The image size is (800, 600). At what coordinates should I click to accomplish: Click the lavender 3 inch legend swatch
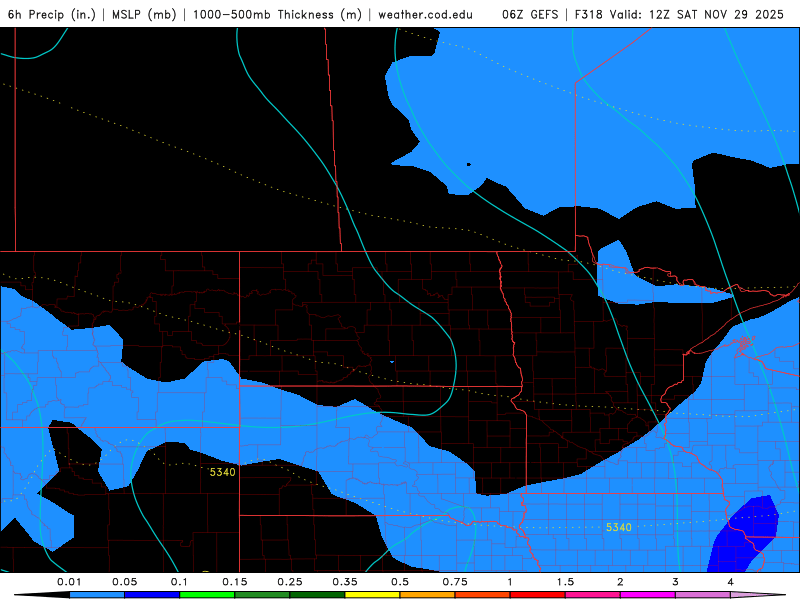(x=703, y=595)
